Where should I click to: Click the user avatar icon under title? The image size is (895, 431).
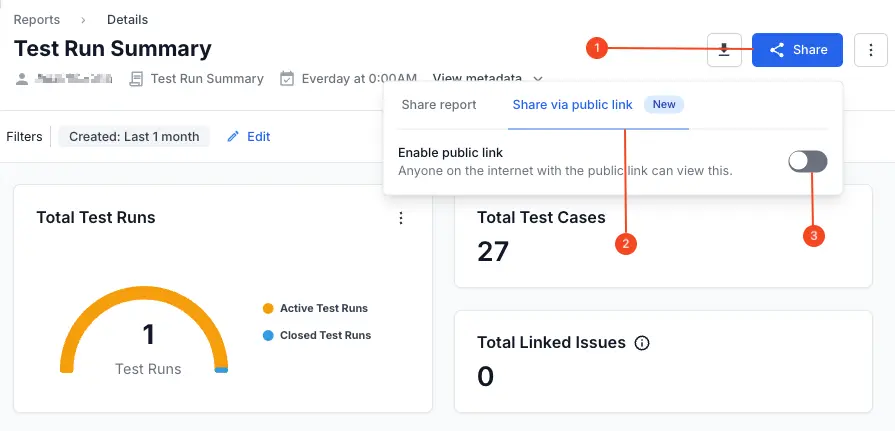coord(21,79)
